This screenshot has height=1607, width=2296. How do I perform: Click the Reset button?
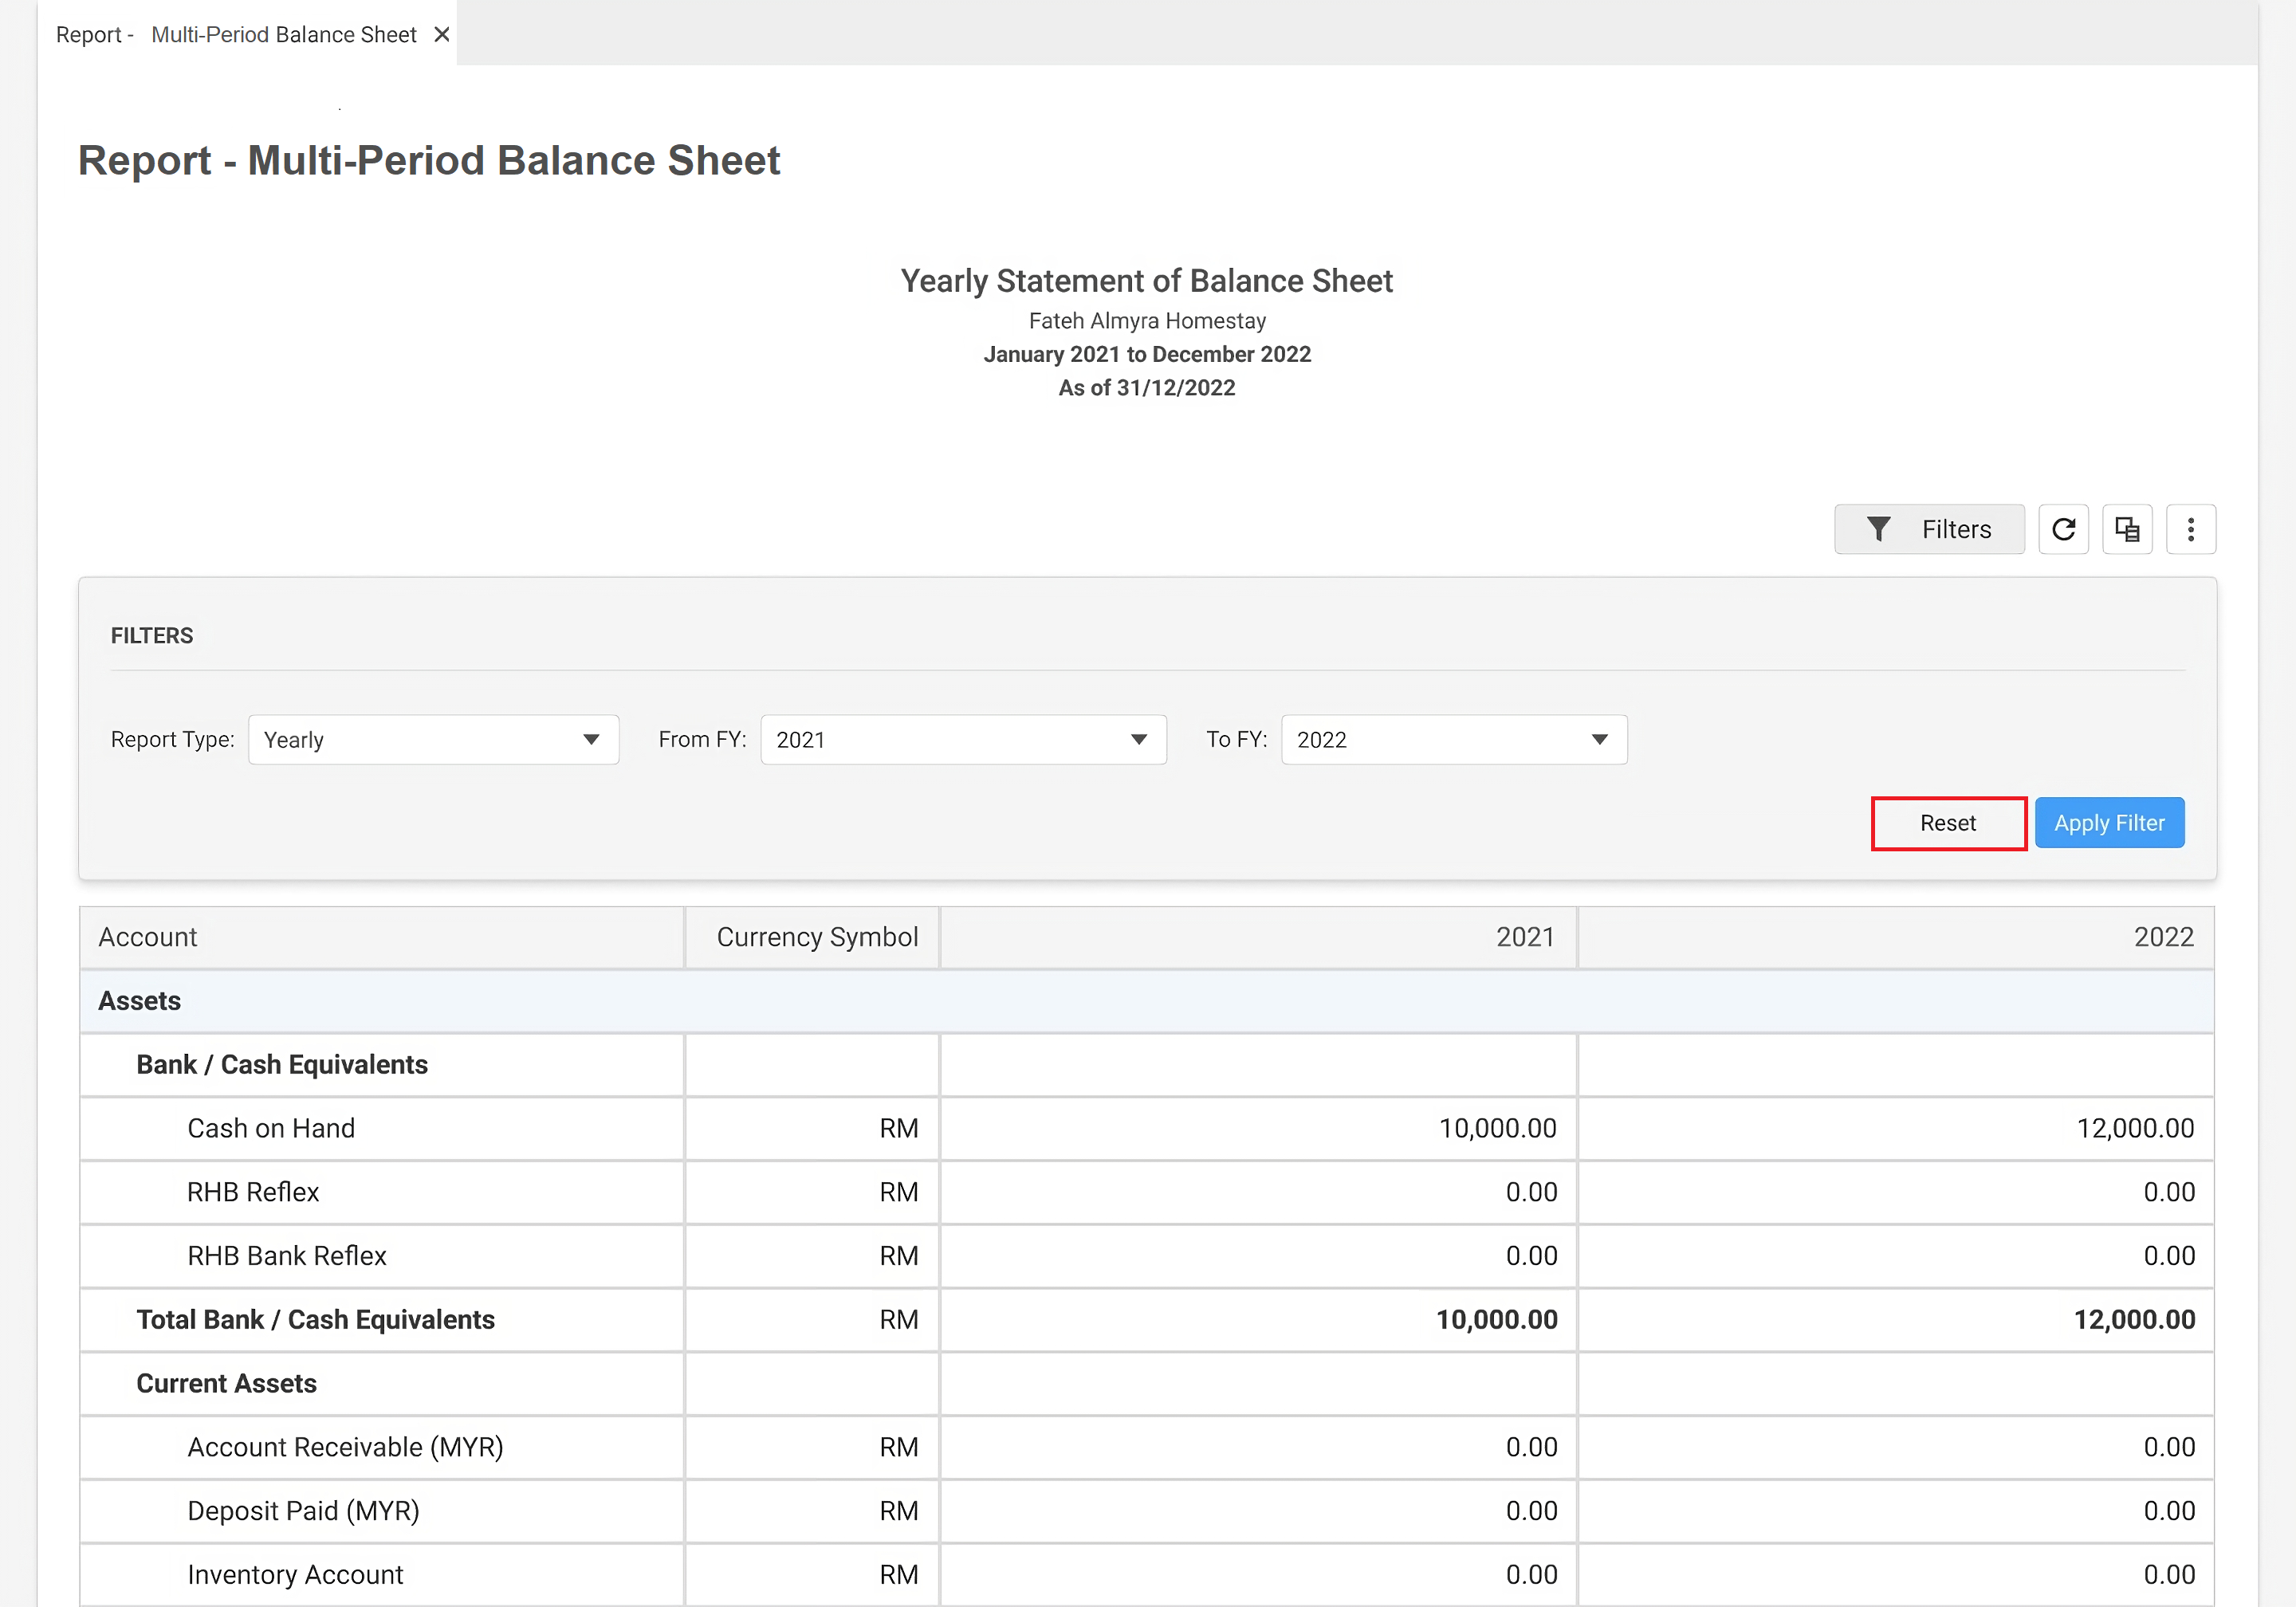1948,823
